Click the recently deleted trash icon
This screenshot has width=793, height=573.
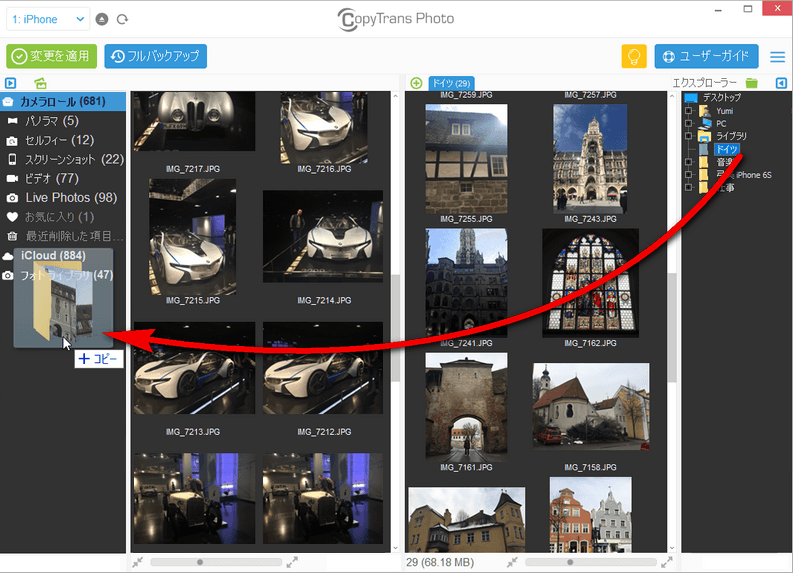tap(12, 236)
